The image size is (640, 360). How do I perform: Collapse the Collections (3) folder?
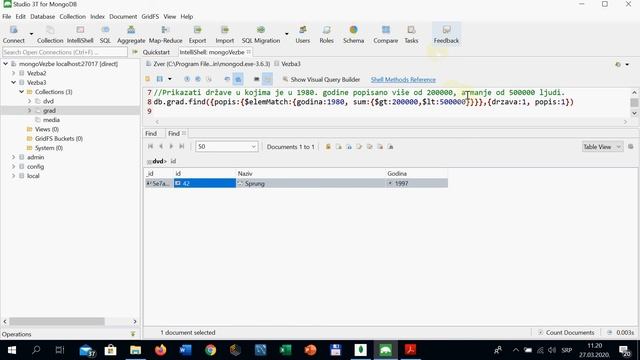click(22, 92)
